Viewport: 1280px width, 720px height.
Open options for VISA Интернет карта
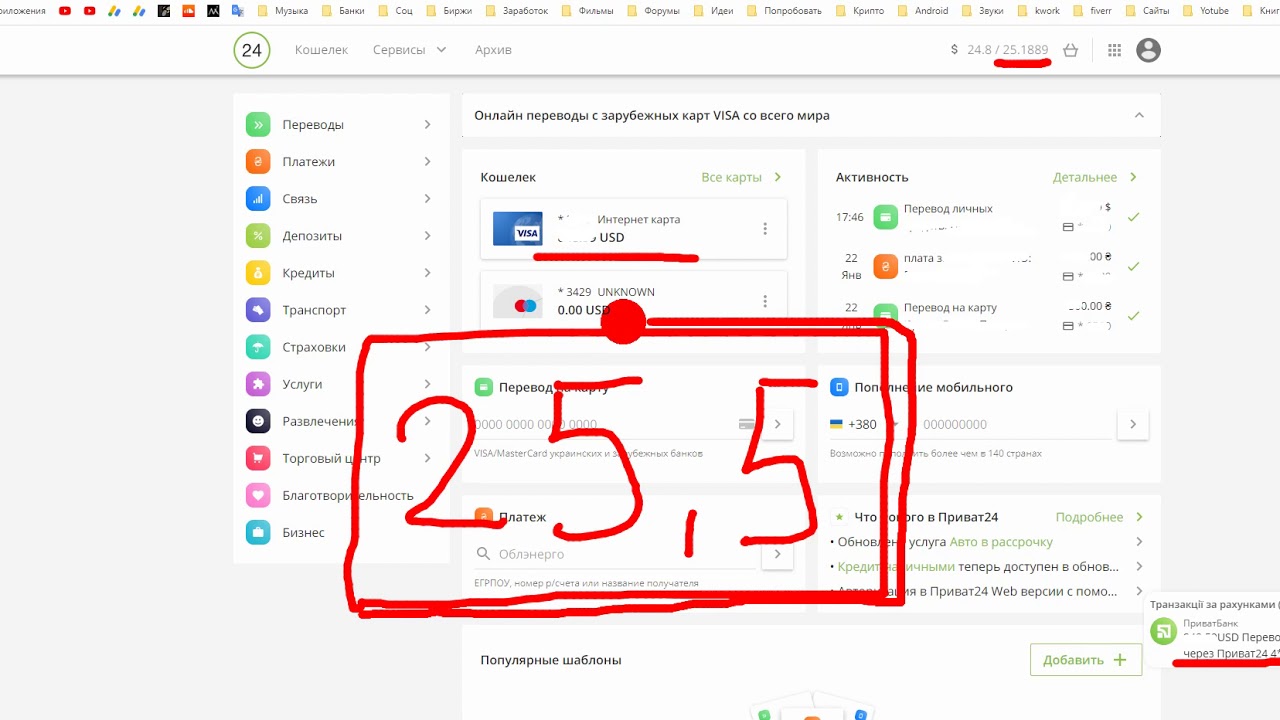(765, 228)
